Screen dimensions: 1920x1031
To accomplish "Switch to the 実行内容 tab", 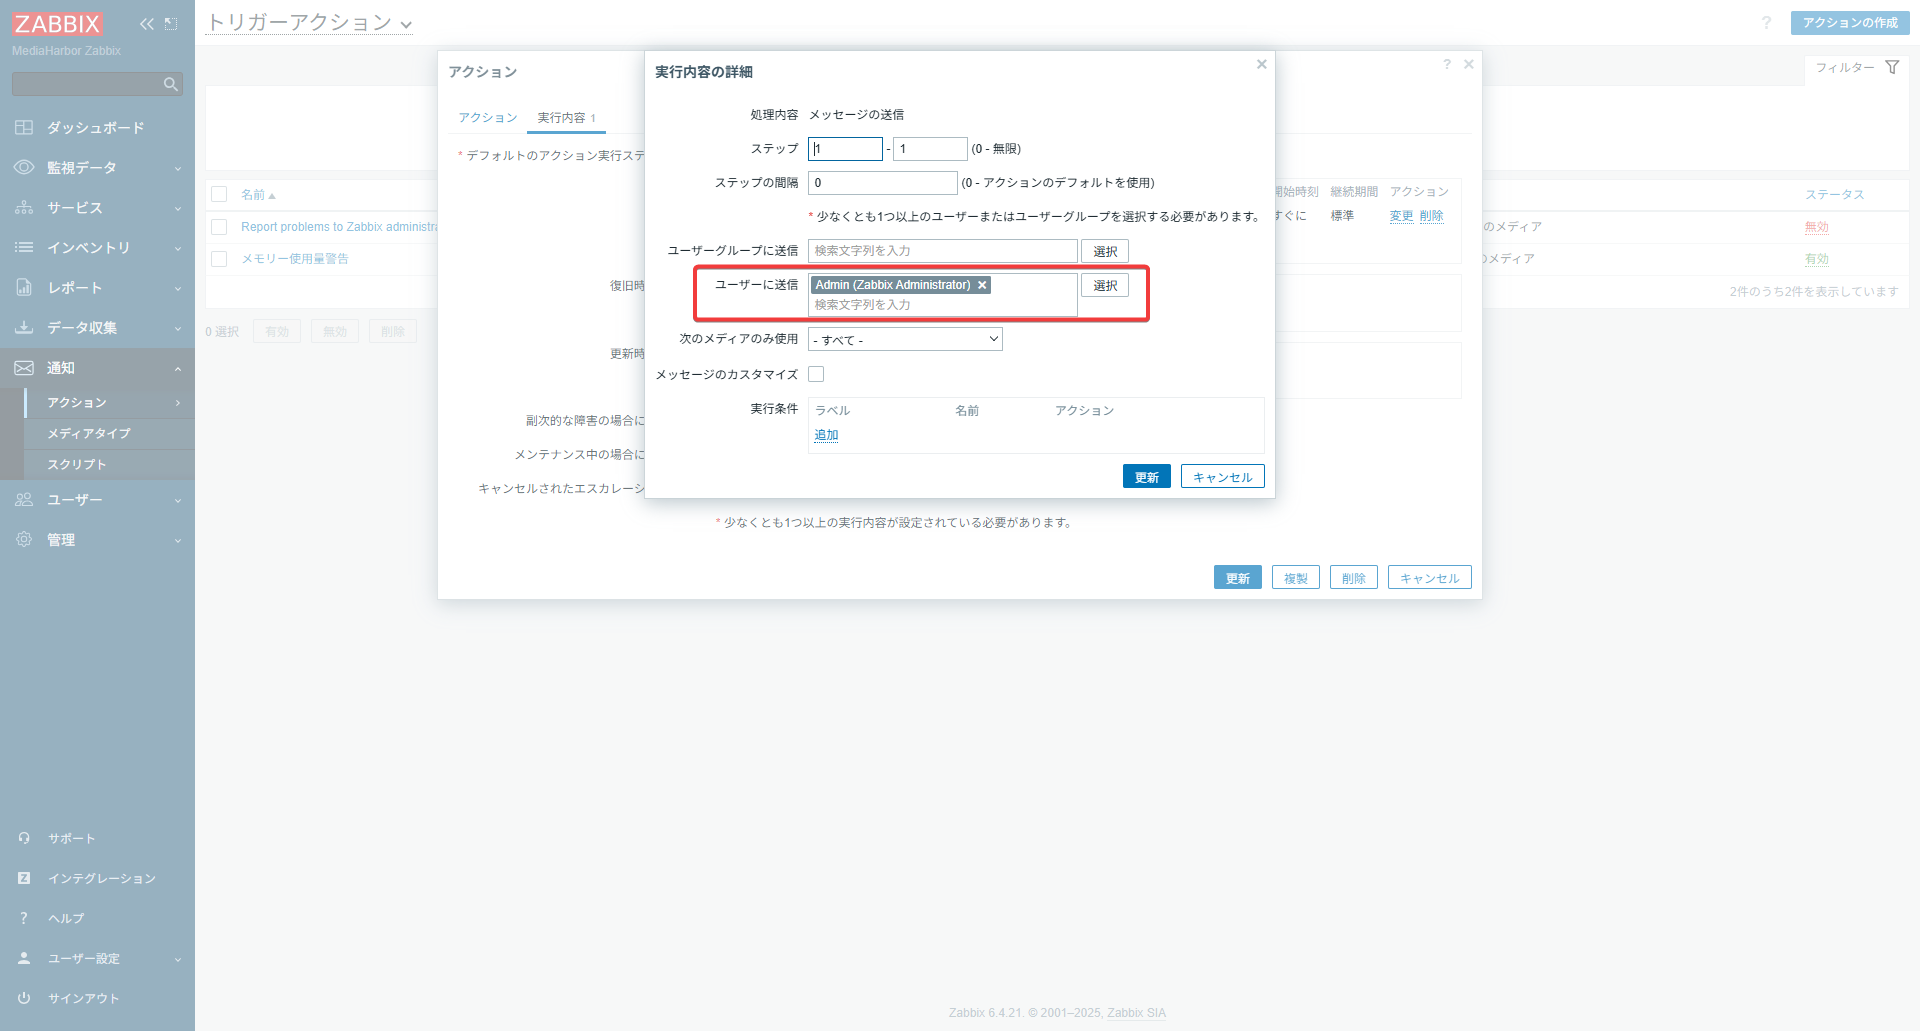I will pyautogui.click(x=562, y=118).
